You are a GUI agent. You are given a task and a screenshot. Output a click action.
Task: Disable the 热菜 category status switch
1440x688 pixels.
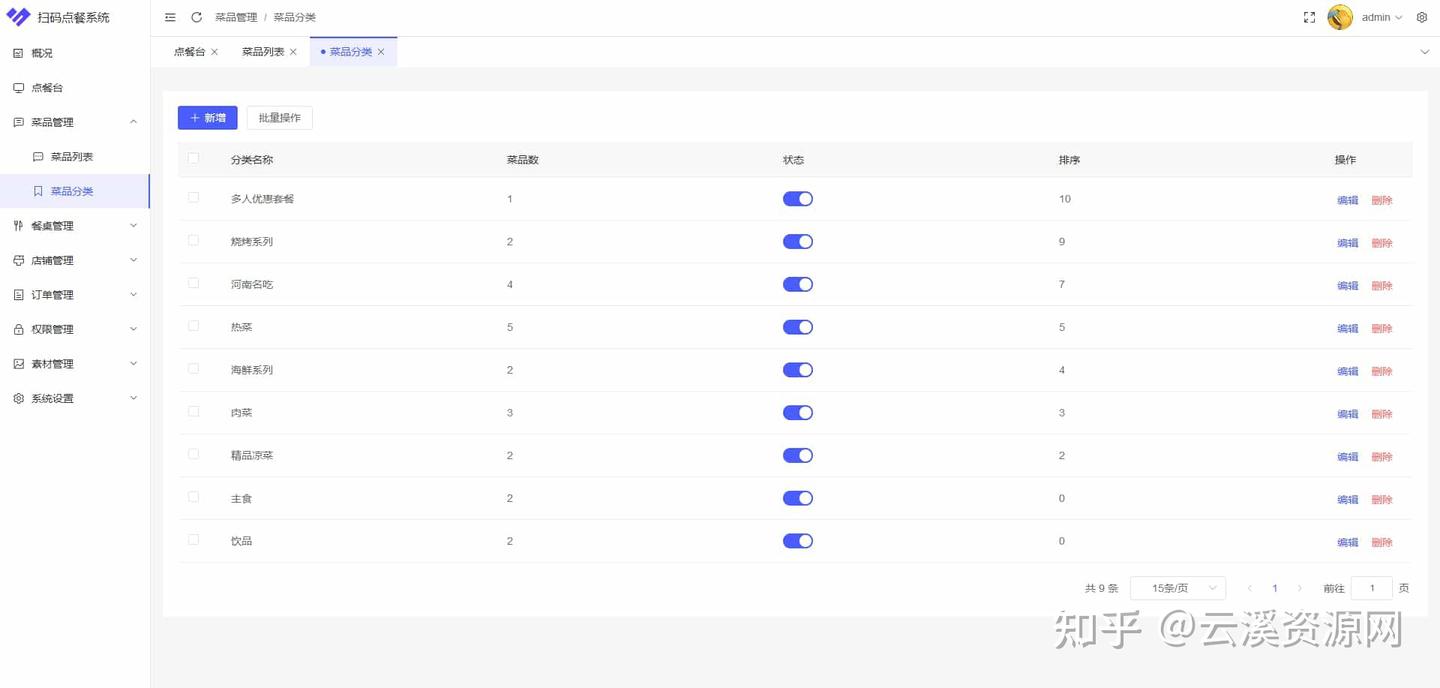pyautogui.click(x=797, y=327)
